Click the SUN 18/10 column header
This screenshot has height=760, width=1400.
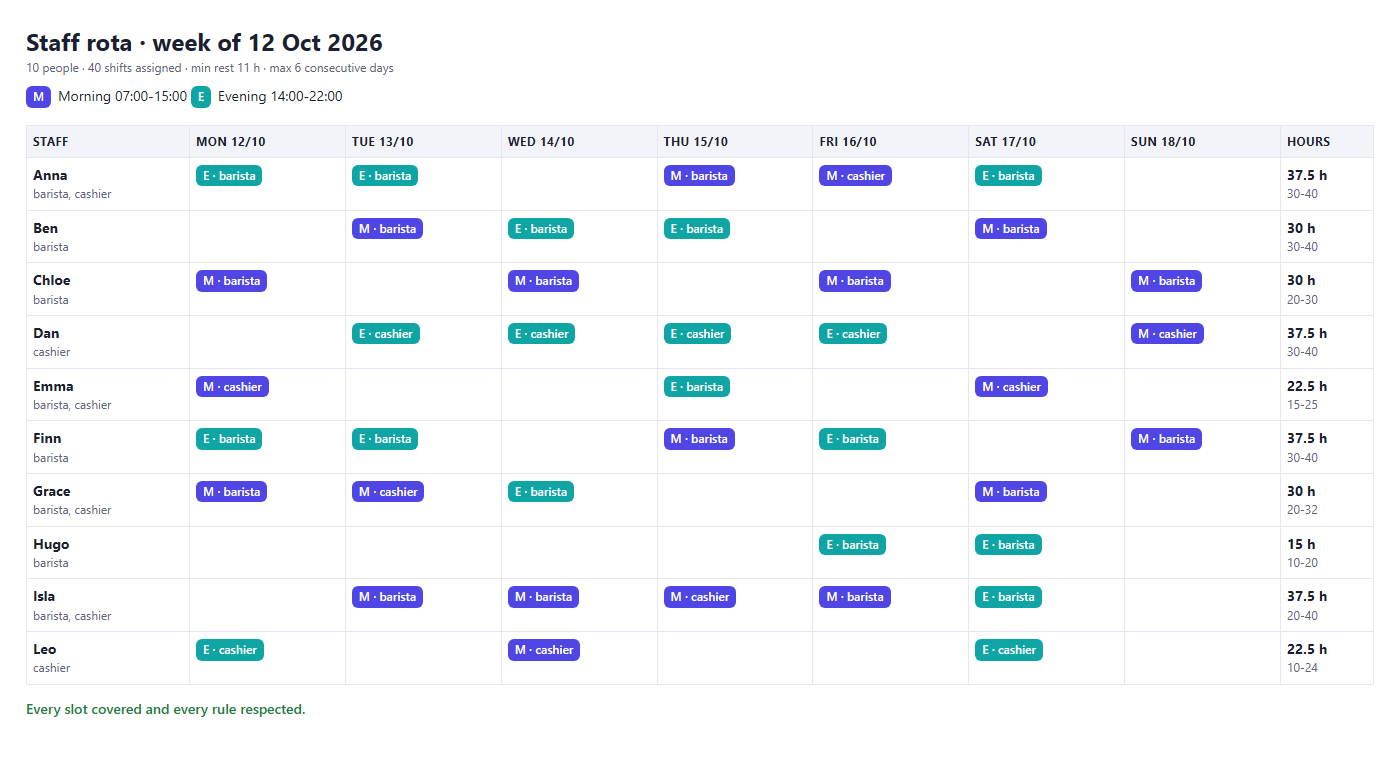[1202, 142]
